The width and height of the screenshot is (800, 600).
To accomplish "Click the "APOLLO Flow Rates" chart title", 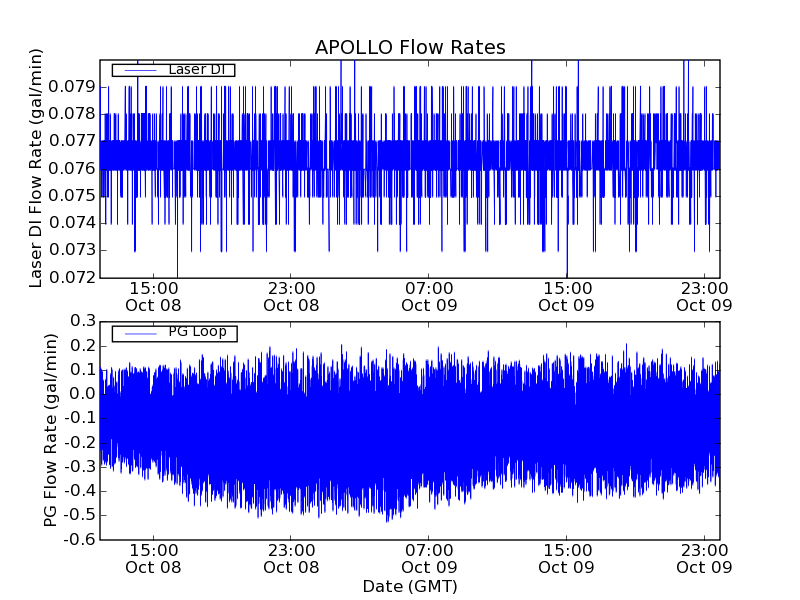I will [x=410, y=47].
